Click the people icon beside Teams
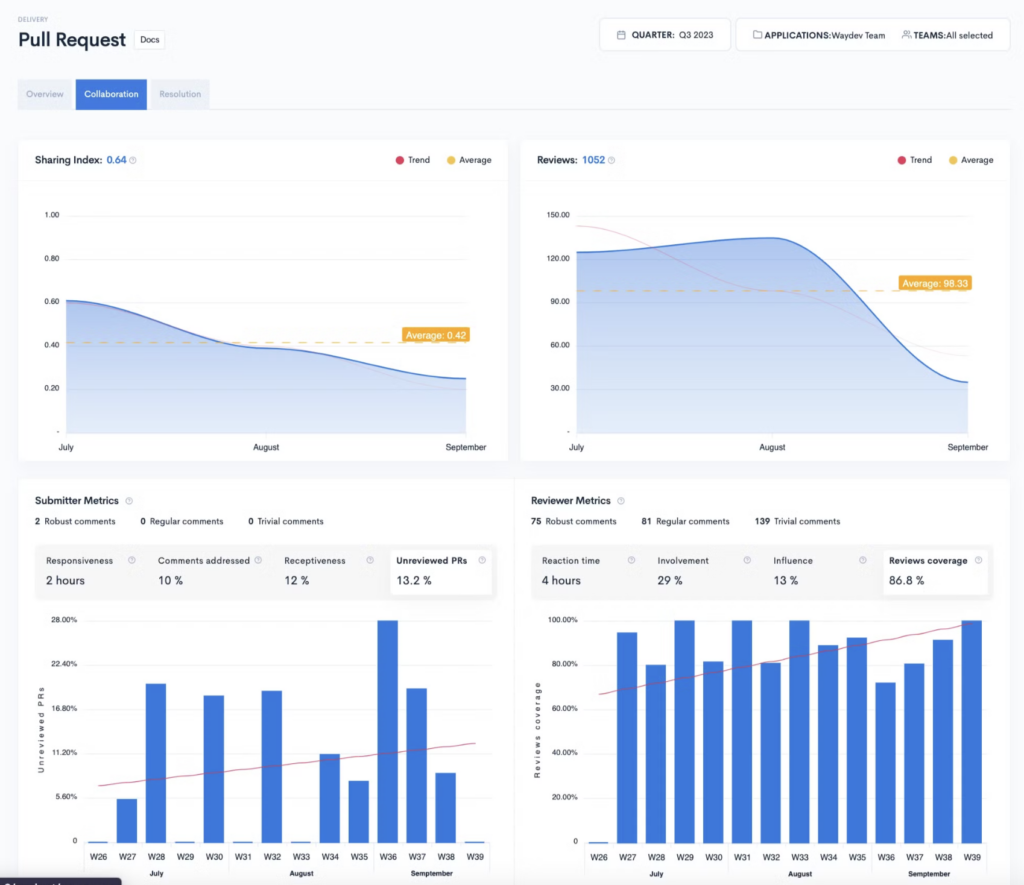Image resolution: width=1024 pixels, height=885 pixels. click(x=906, y=35)
